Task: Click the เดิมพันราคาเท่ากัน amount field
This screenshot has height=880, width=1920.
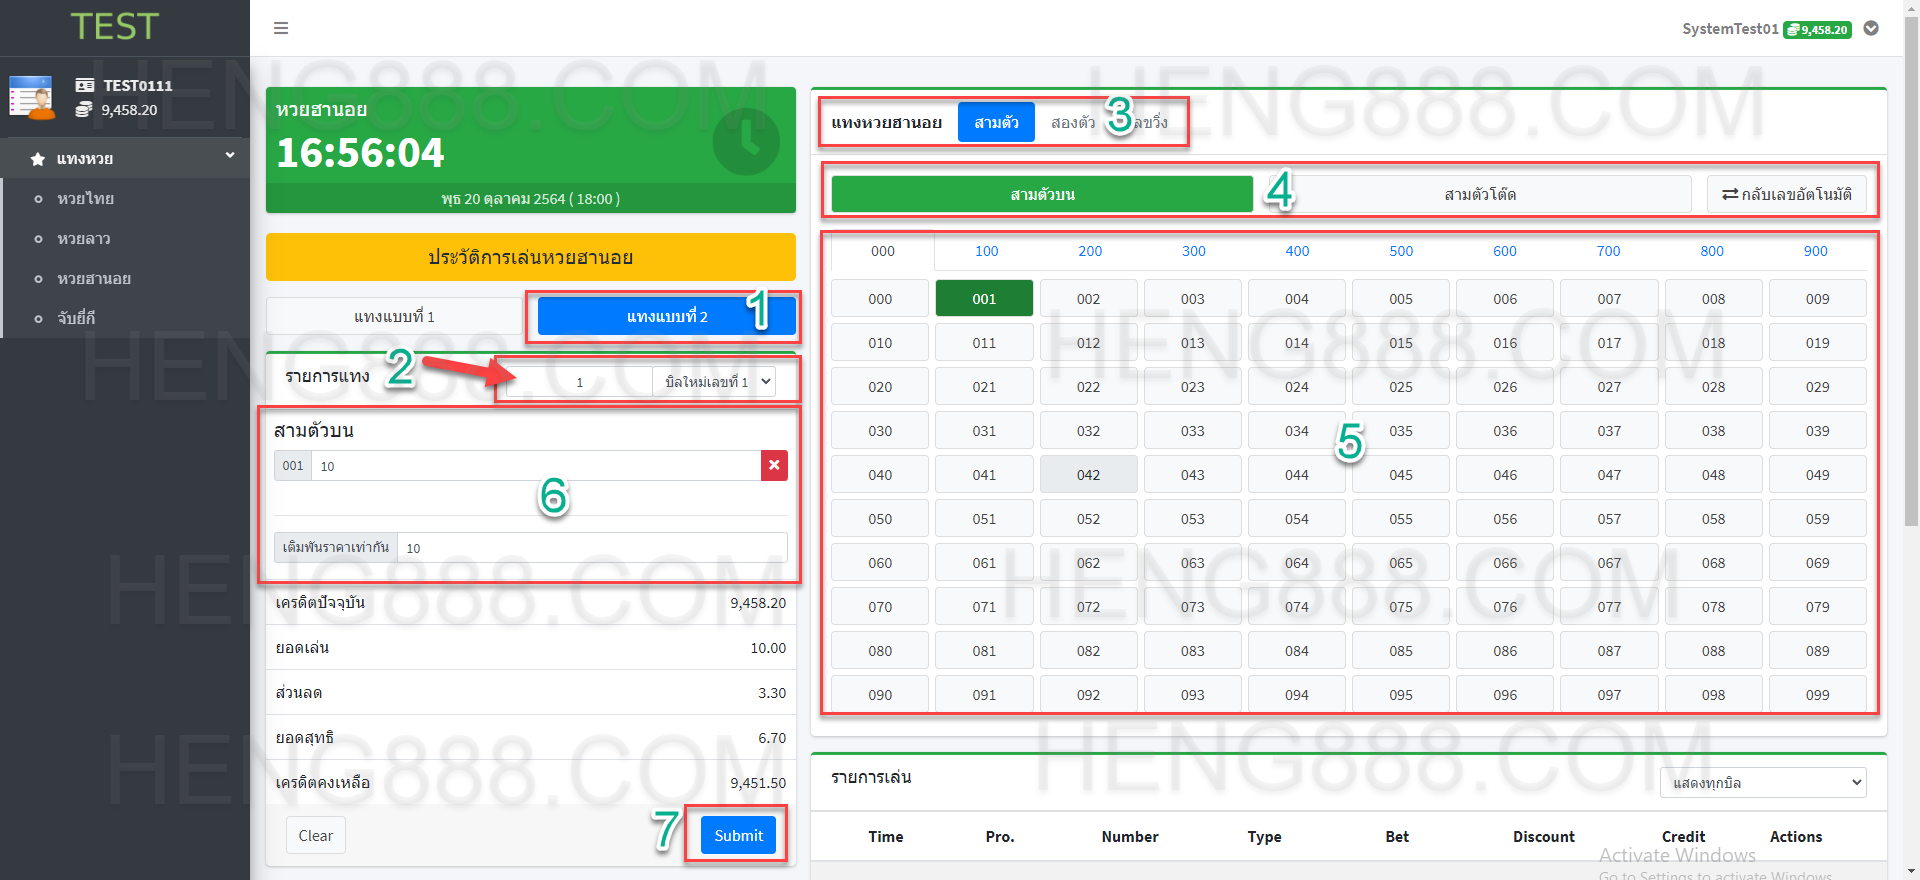Action: point(592,548)
